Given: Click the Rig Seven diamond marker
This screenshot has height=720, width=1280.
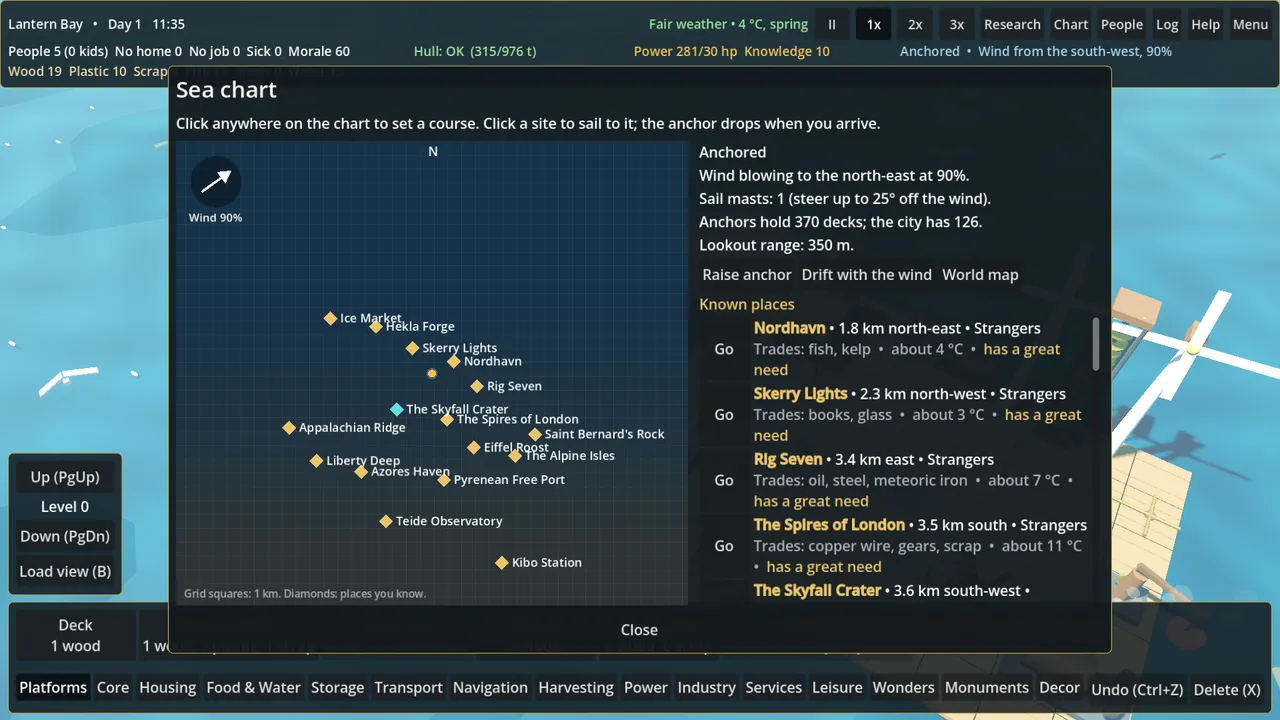Looking at the screenshot, I should coord(477,386).
